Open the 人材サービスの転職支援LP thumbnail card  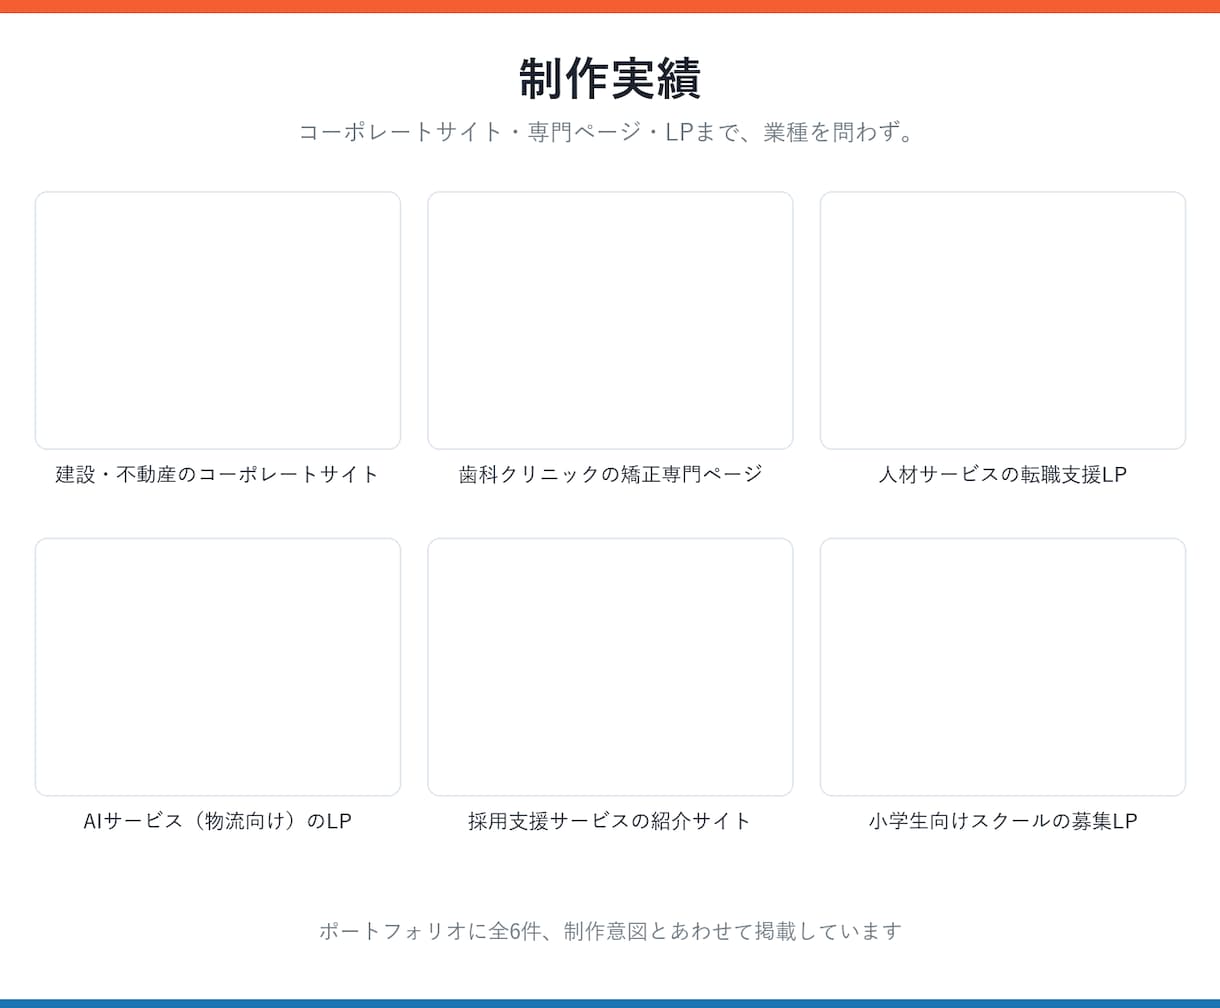(x=1003, y=320)
